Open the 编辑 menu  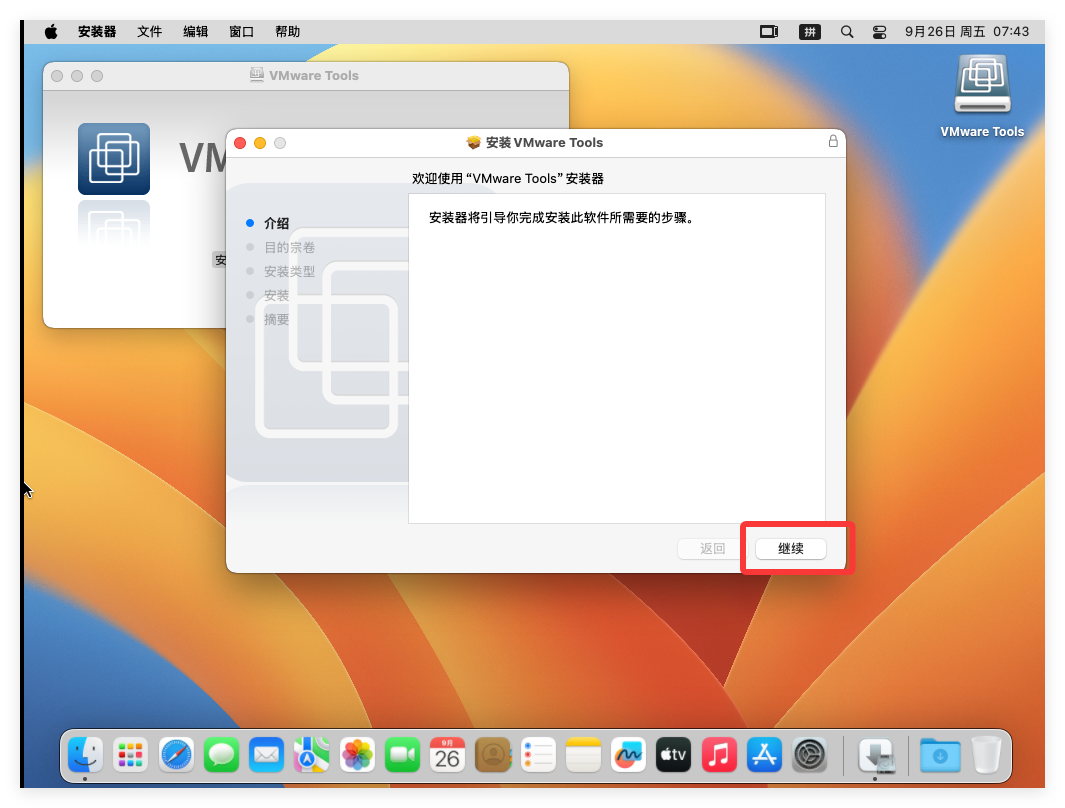[196, 31]
